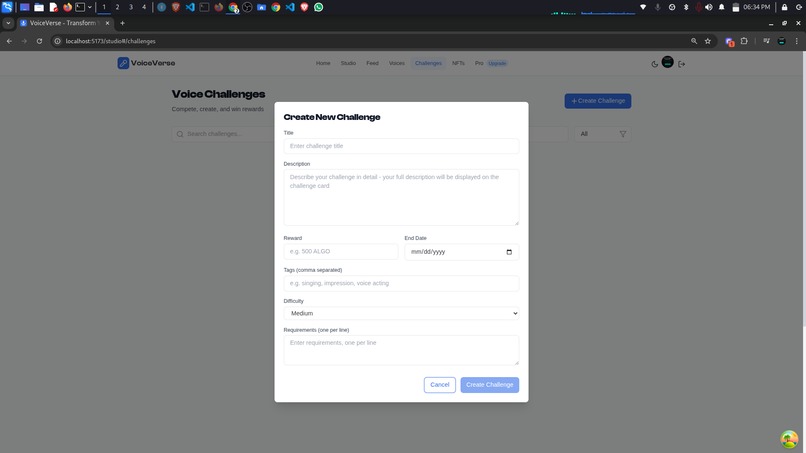Click the clock showing 06:34 PM
Viewport: 806px width, 453px height.
(757, 7)
